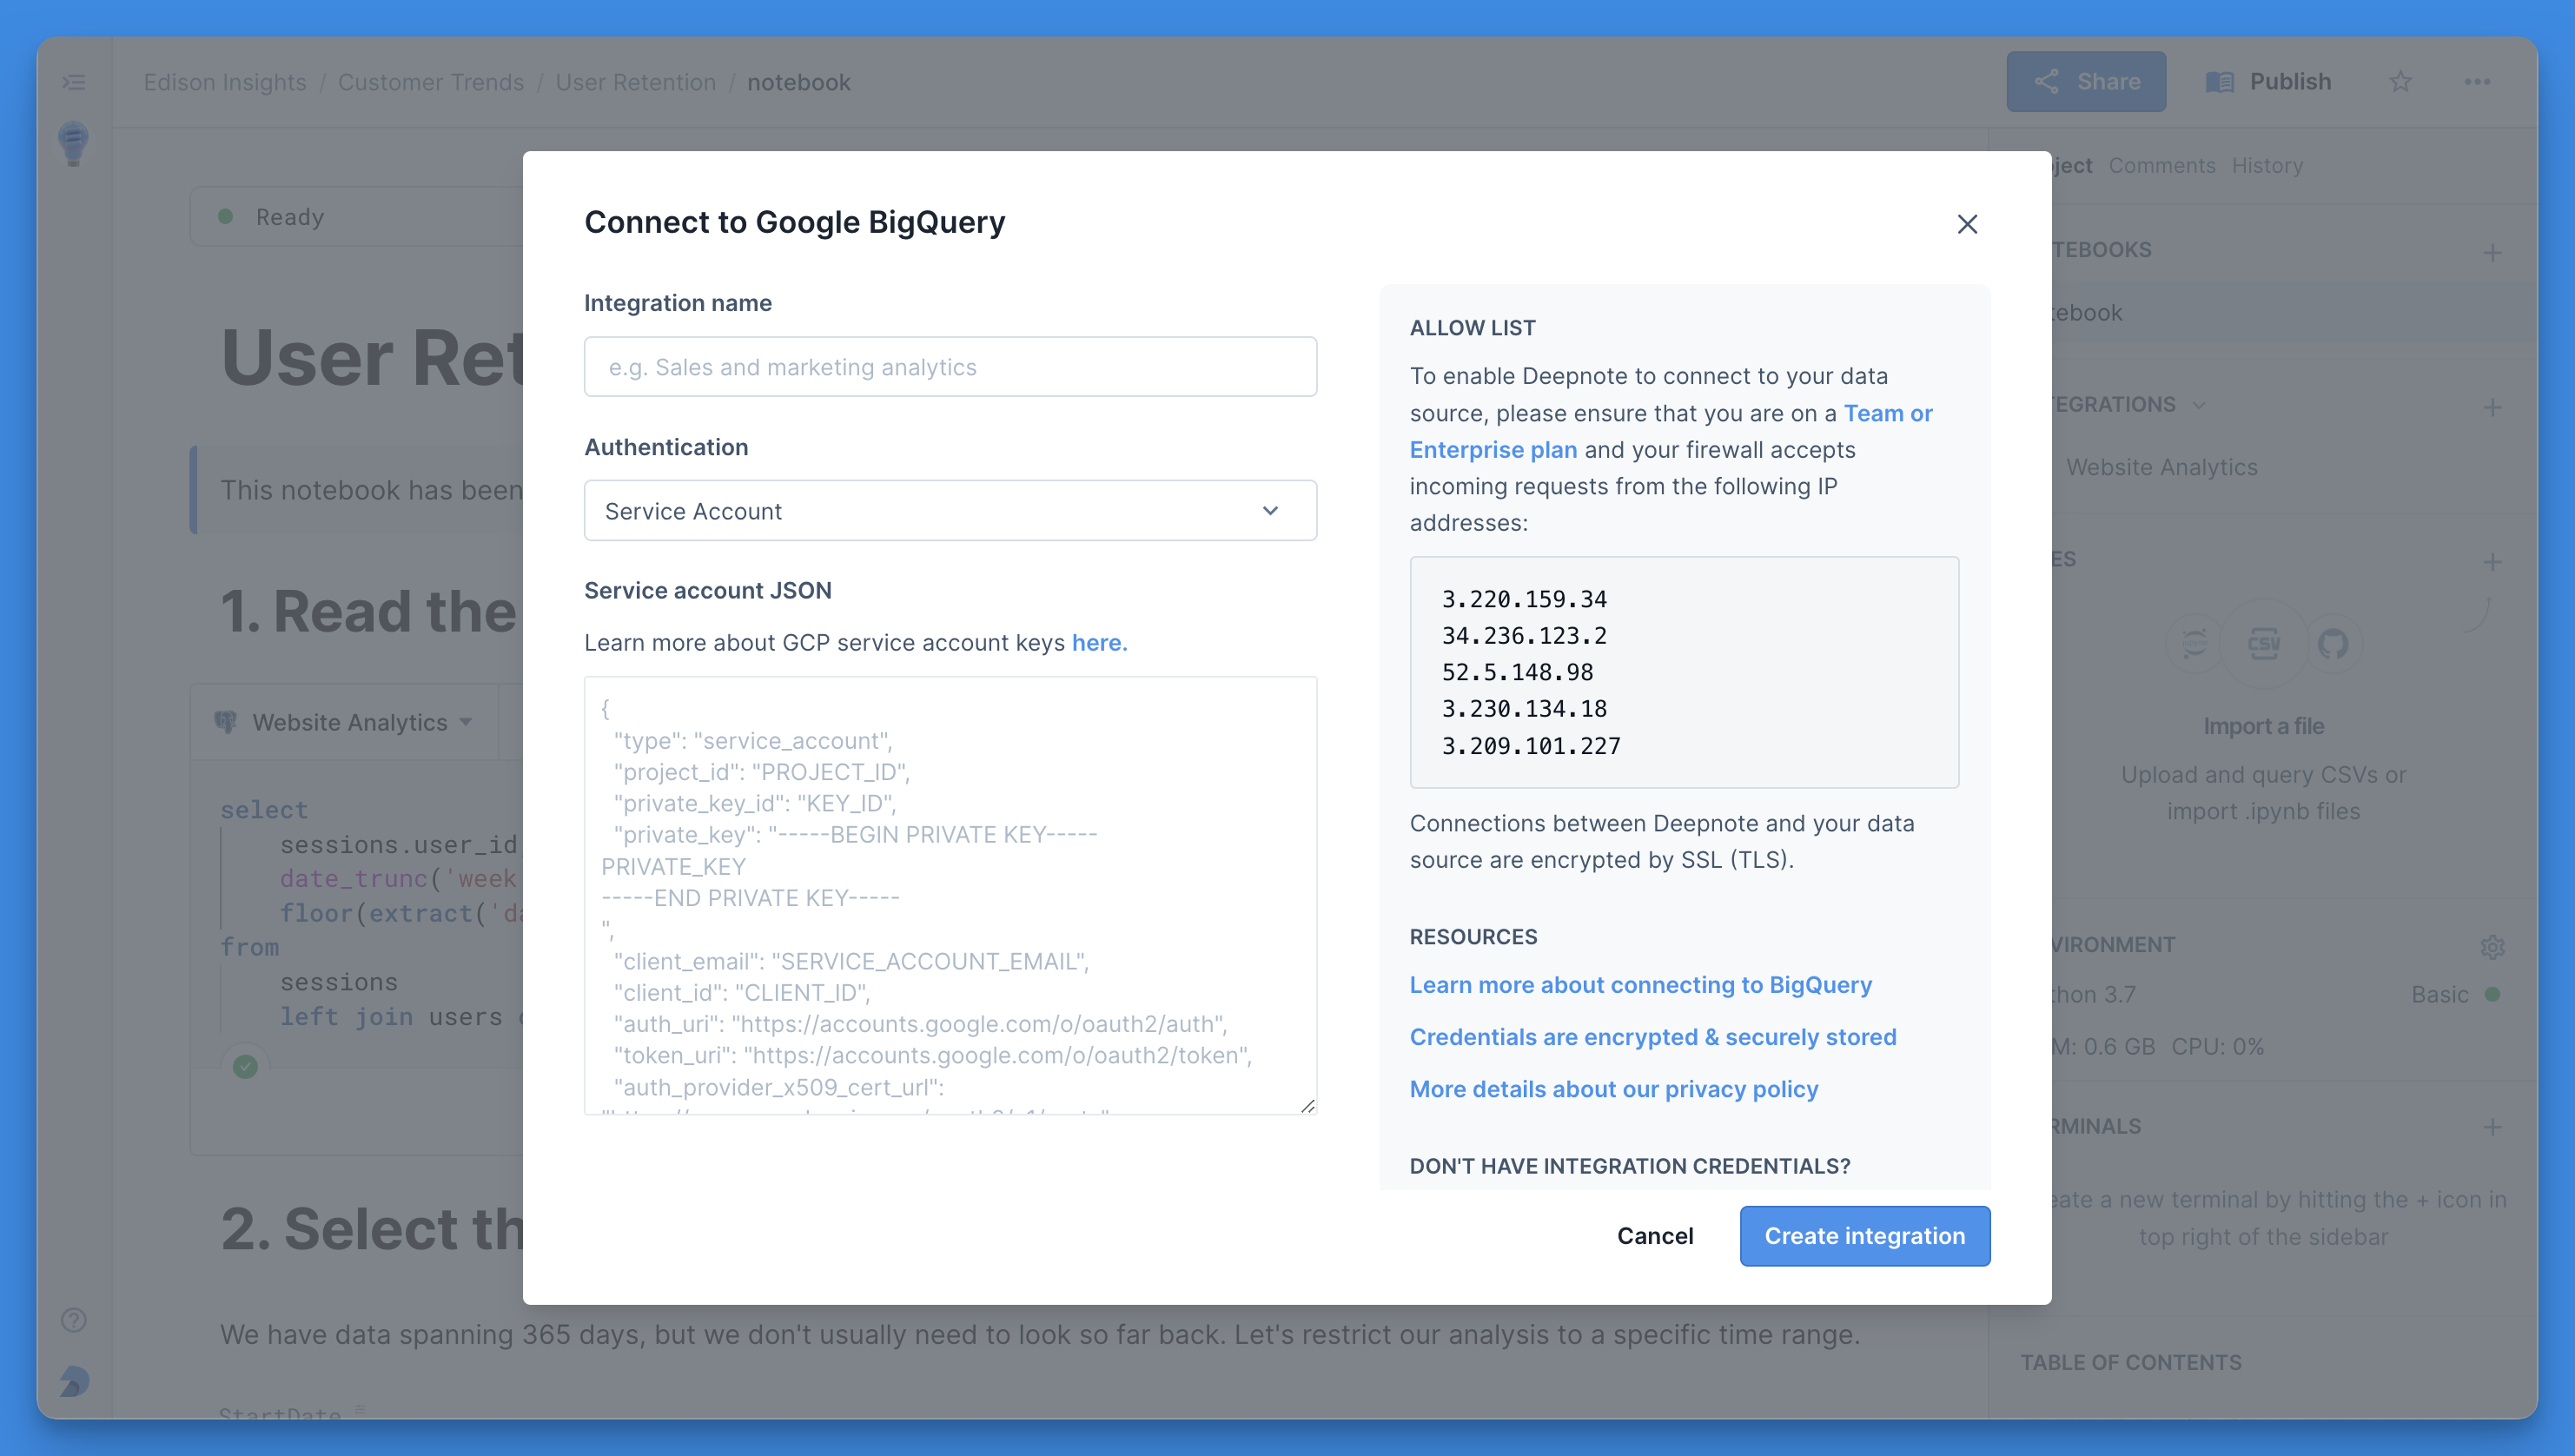2575x1456 pixels.
Task: Click the Share button in the header
Action: pyautogui.click(x=2085, y=82)
